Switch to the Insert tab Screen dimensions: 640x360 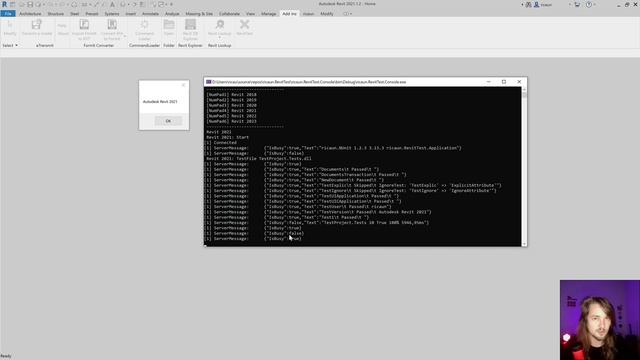pos(130,14)
